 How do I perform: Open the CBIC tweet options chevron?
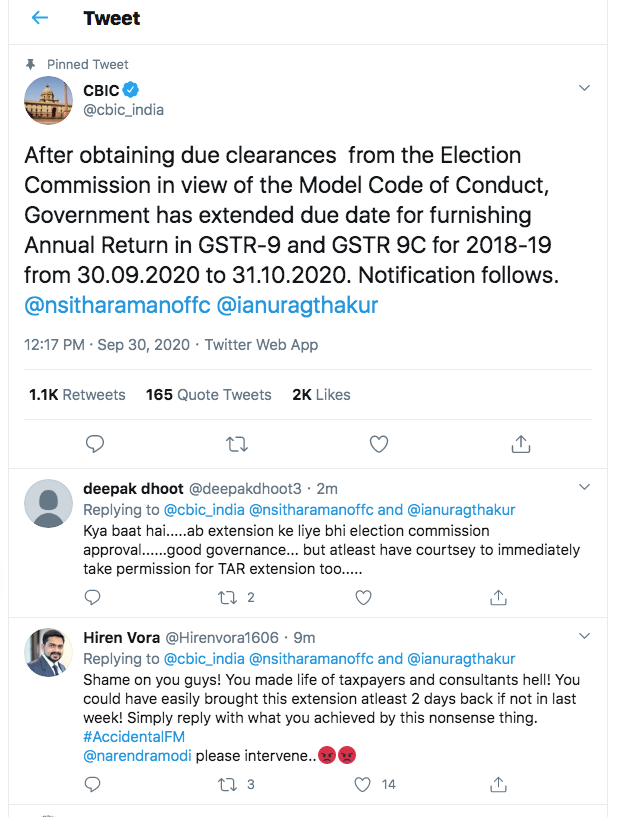(x=586, y=89)
